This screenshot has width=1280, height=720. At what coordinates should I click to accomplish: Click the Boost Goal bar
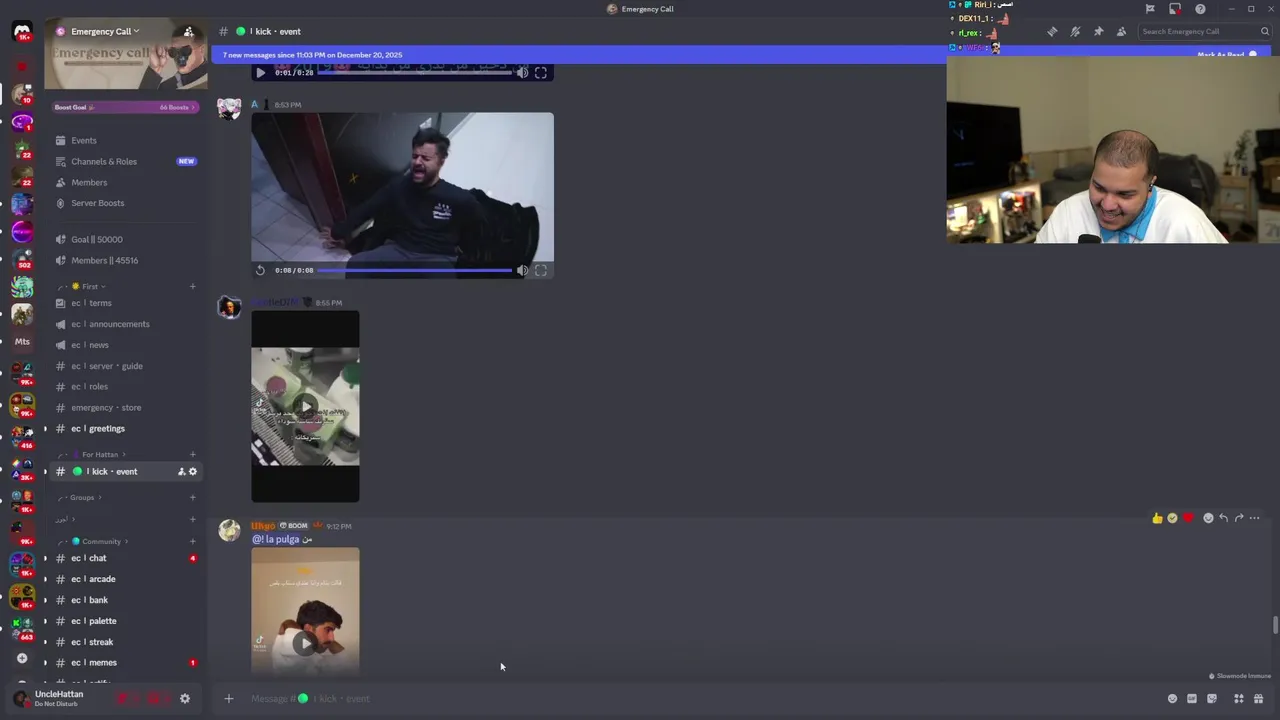[x=126, y=107]
